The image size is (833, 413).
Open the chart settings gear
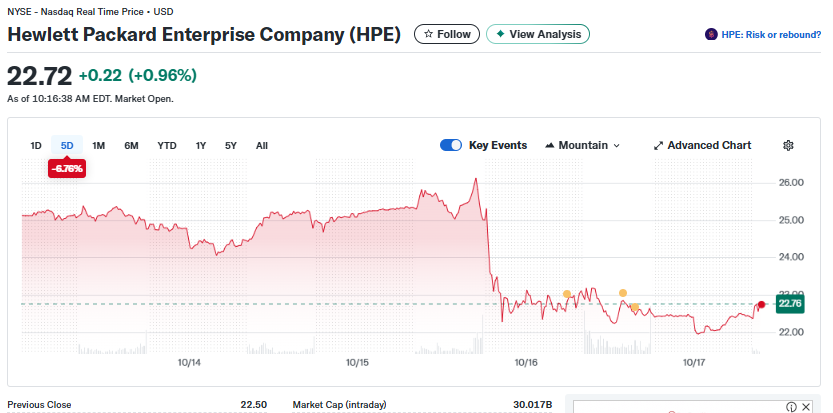(788, 145)
